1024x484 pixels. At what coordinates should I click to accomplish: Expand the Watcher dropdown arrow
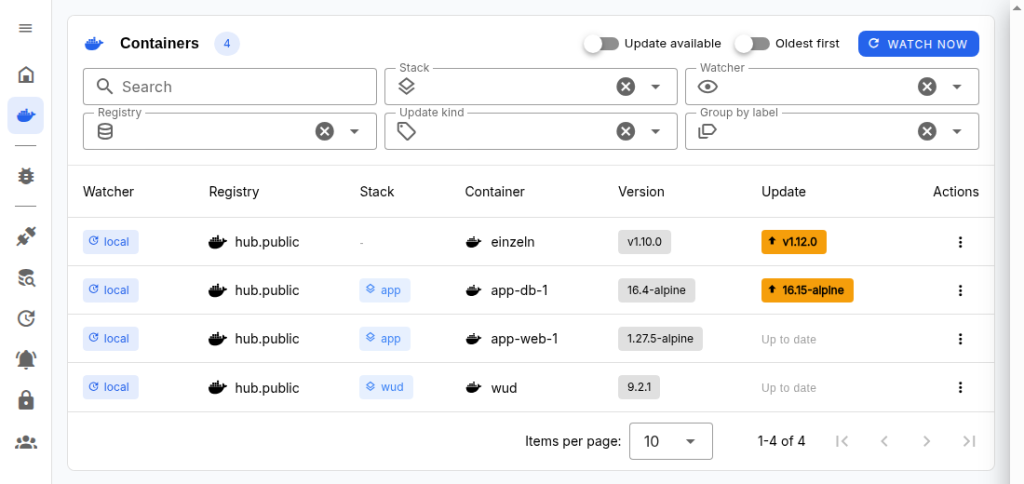click(957, 87)
